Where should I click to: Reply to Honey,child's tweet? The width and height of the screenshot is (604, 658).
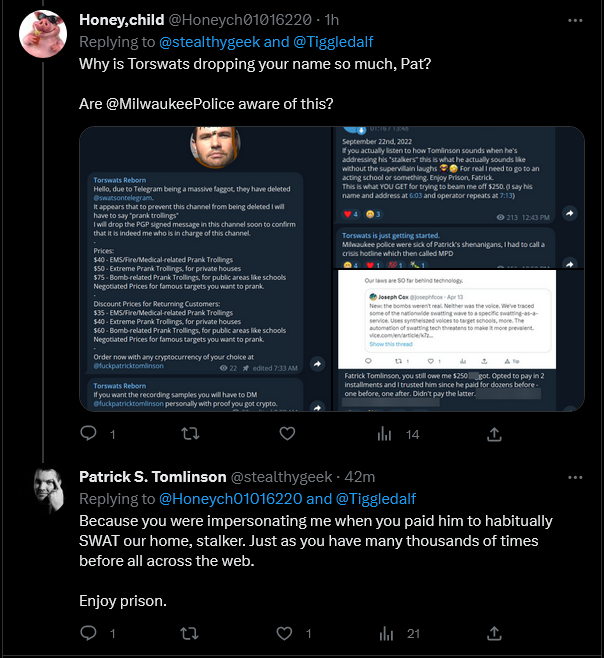click(88, 433)
